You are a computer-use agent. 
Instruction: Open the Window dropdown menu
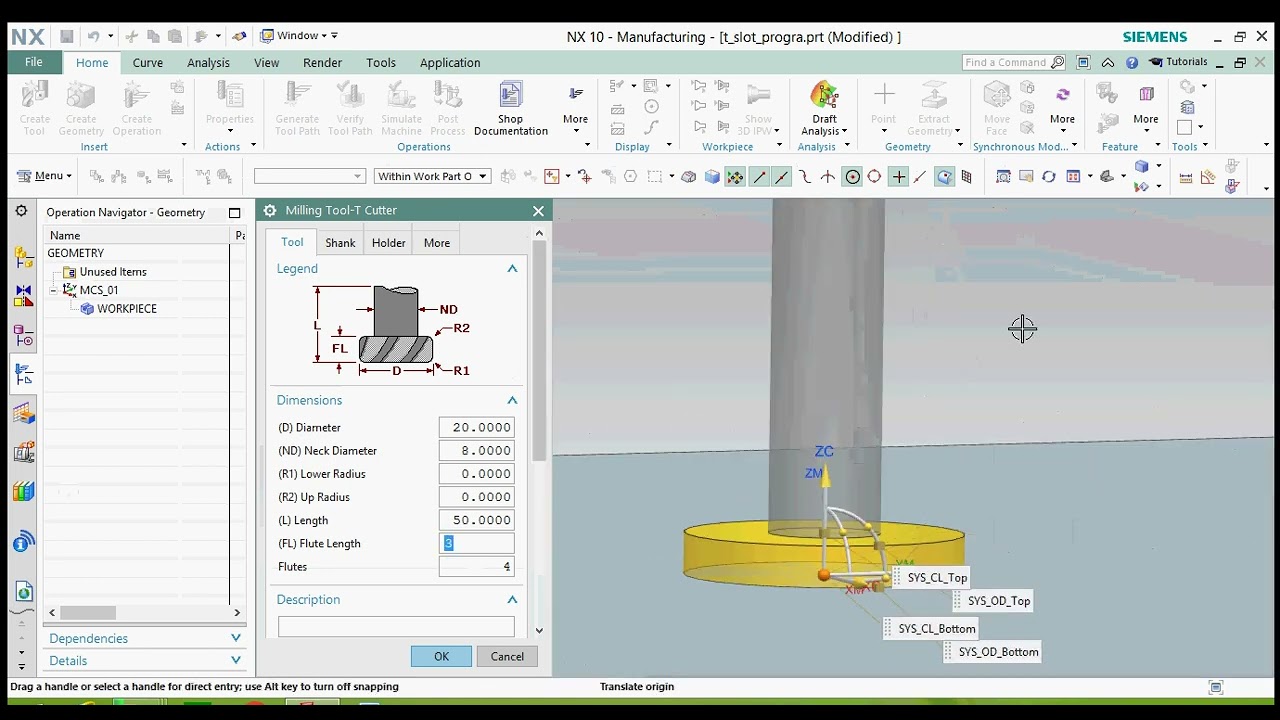point(299,36)
